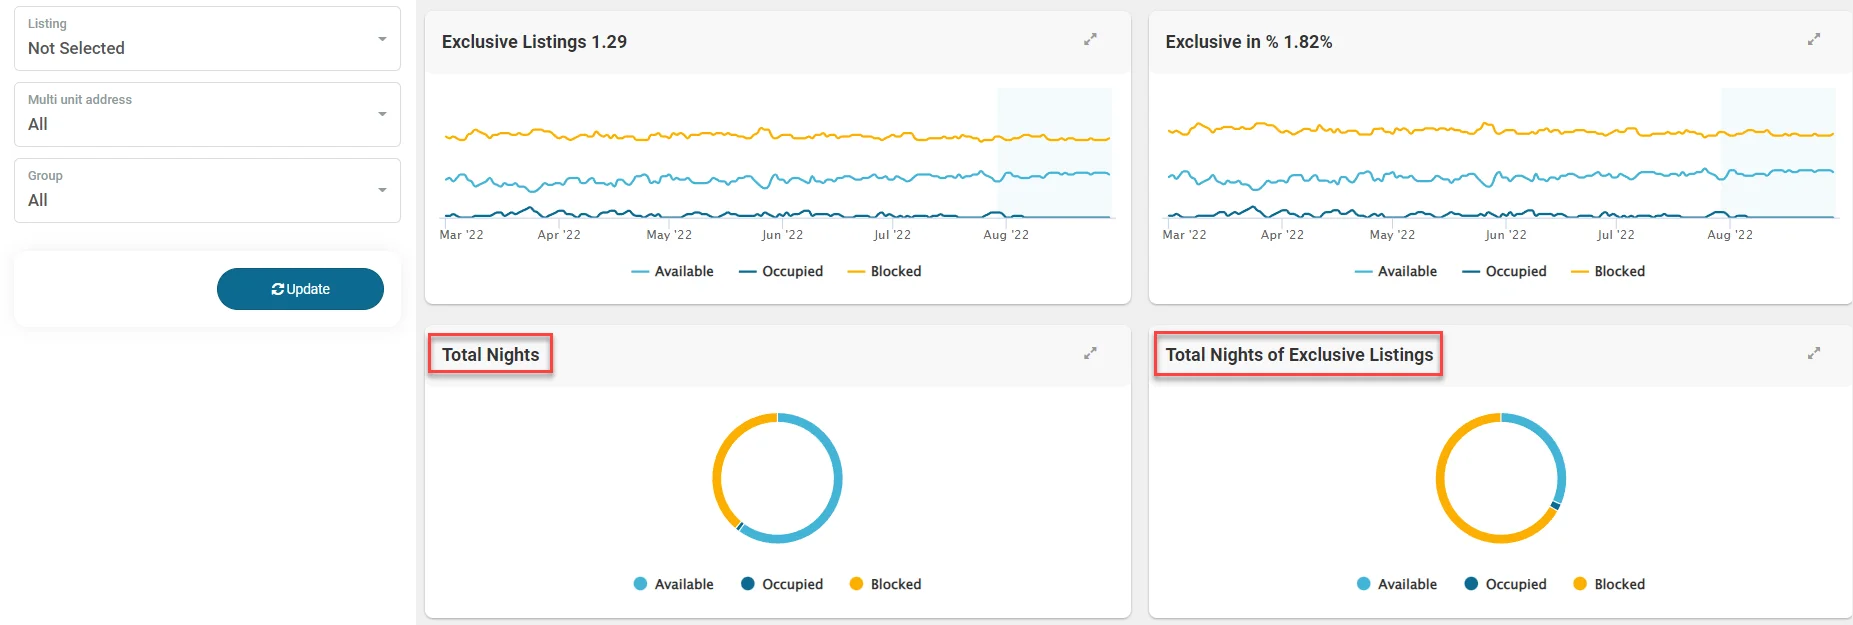Screen dimensions: 1853x625
Task: Click the Update button
Action: pyautogui.click(x=300, y=289)
